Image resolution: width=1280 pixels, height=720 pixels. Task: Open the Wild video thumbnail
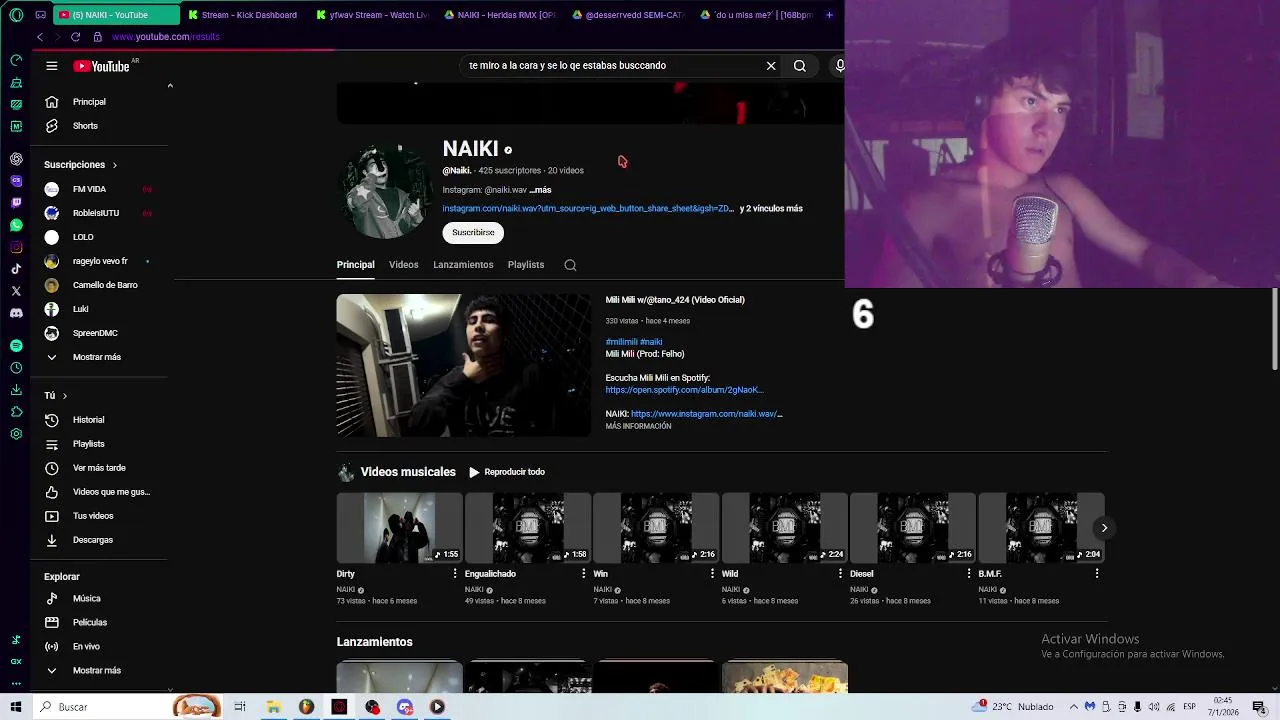pos(785,528)
